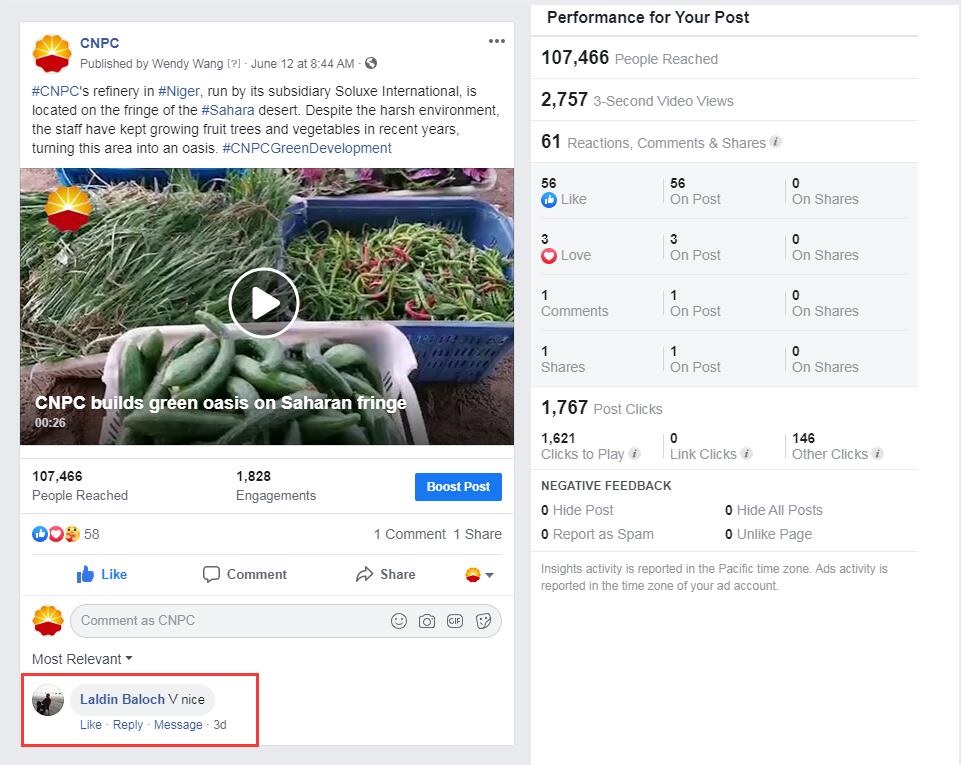Click the [?] help link after Wendy Wang

[234, 64]
